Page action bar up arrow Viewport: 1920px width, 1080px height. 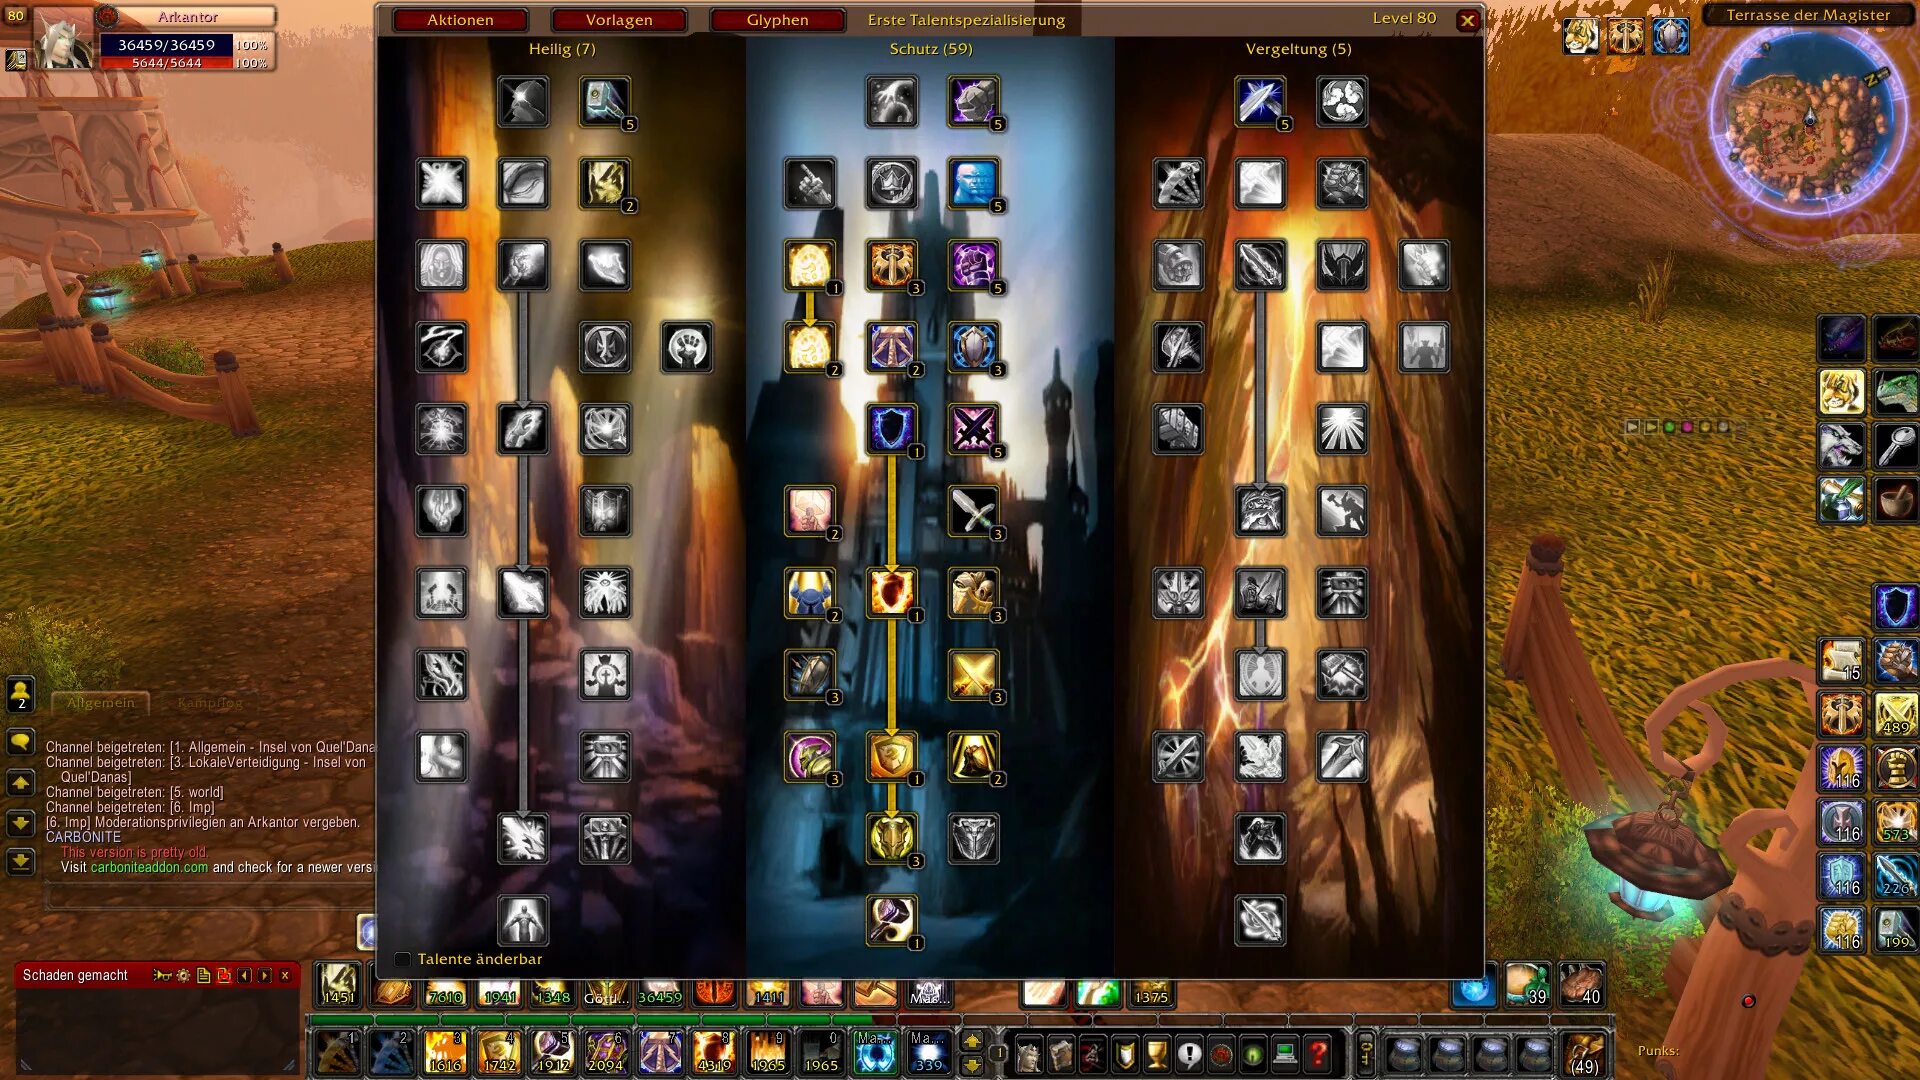point(972,1041)
